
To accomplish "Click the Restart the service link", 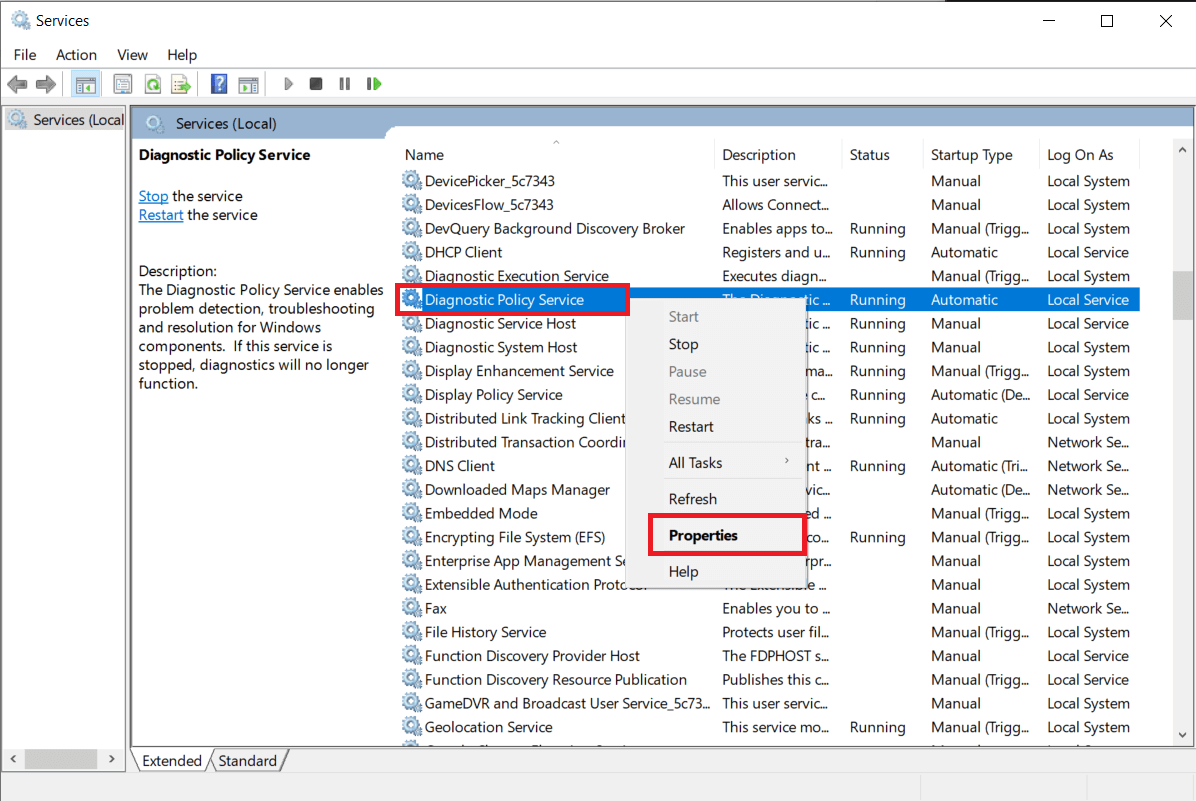I will tap(161, 215).
